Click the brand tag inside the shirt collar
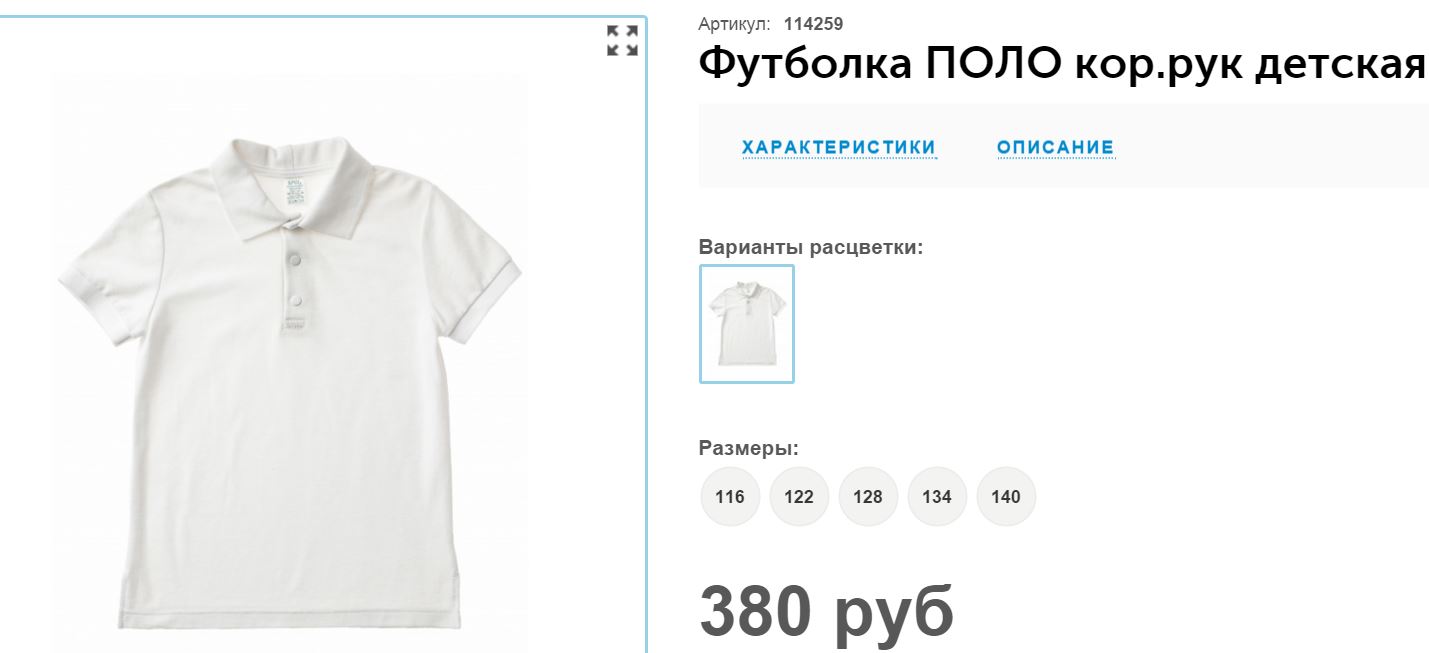This screenshot has height=653, width=1429. click(x=293, y=188)
